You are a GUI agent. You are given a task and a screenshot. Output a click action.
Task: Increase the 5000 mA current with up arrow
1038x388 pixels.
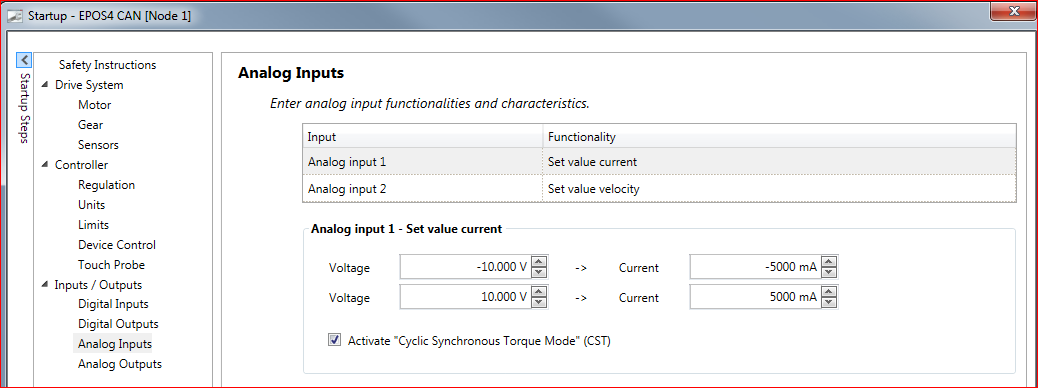[x=830, y=292]
